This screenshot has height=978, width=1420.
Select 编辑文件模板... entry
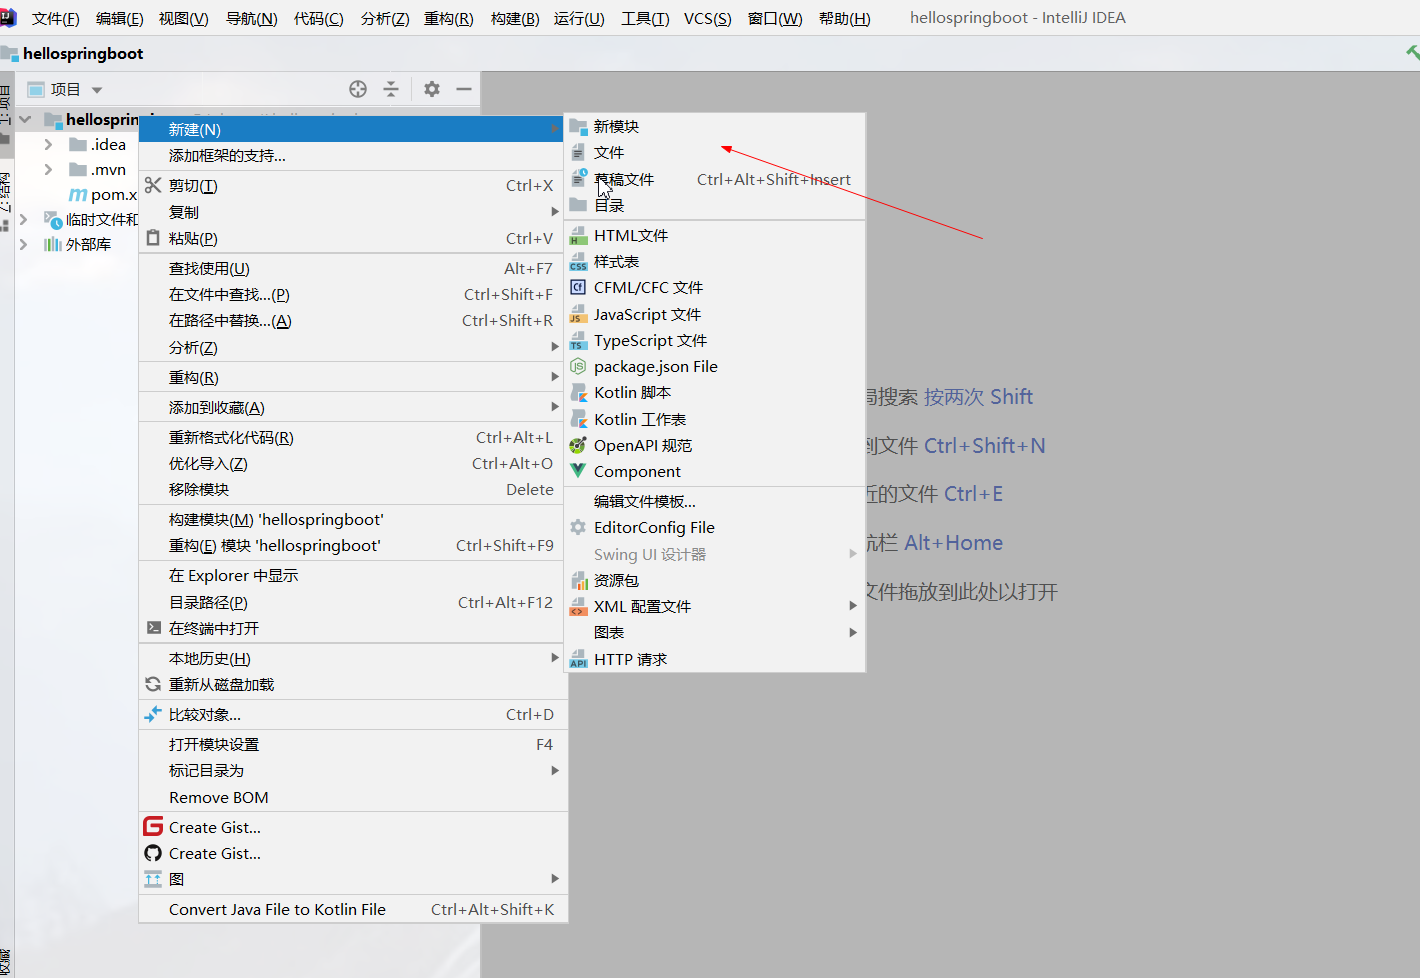715,501
